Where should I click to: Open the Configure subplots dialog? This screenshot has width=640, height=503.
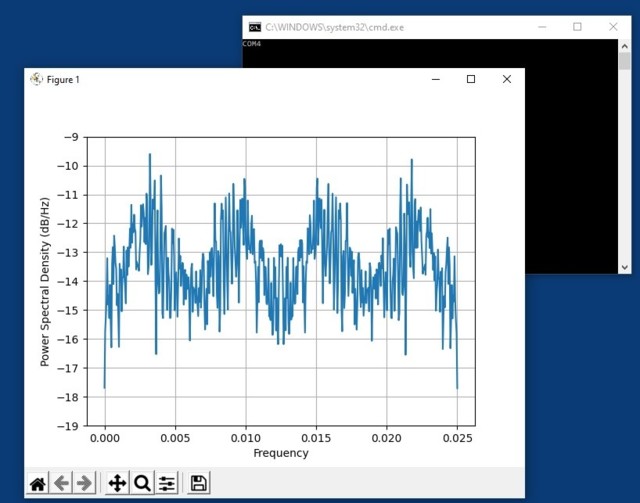pyautogui.click(x=167, y=483)
